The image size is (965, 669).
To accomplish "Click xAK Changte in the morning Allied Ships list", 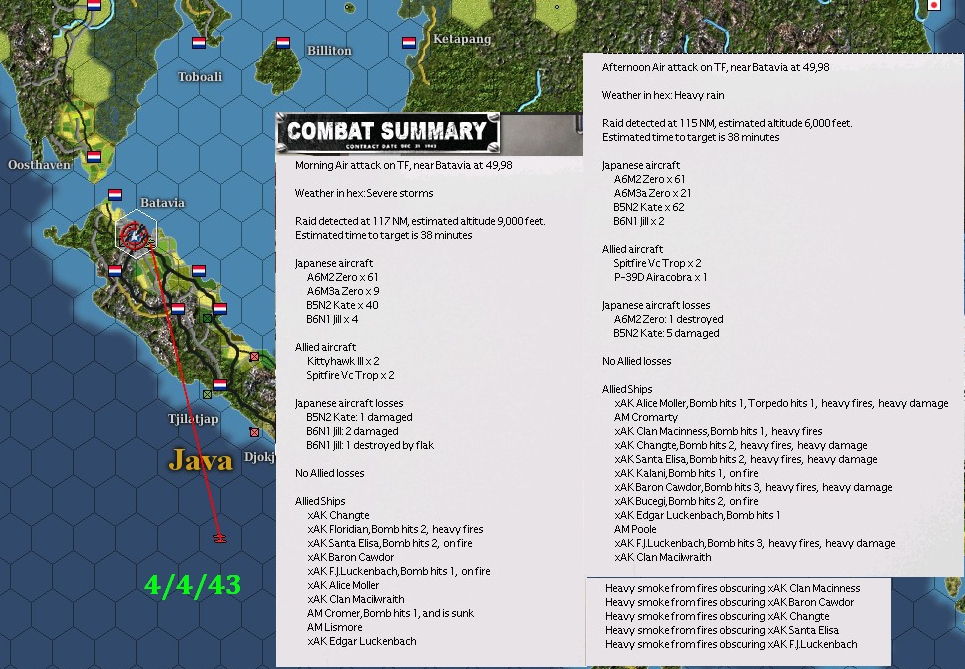I will pyautogui.click(x=337, y=515).
